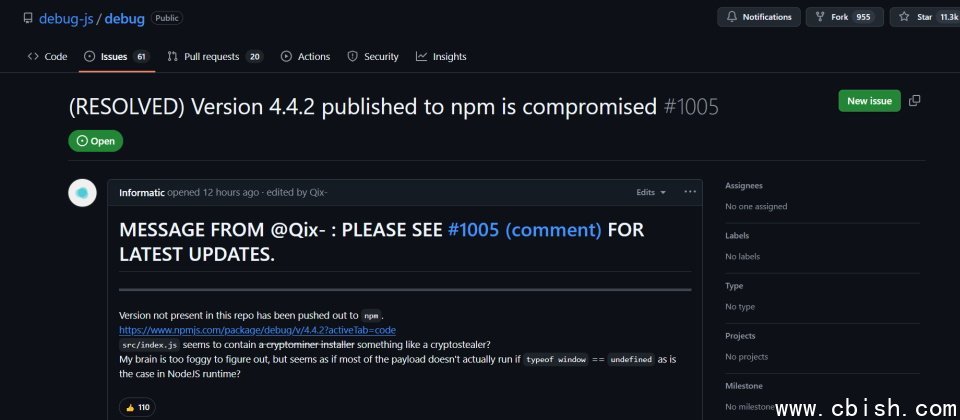This screenshot has height=420, width=960.
Task: Open the #1005 (comment) link
Action: [525, 230]
